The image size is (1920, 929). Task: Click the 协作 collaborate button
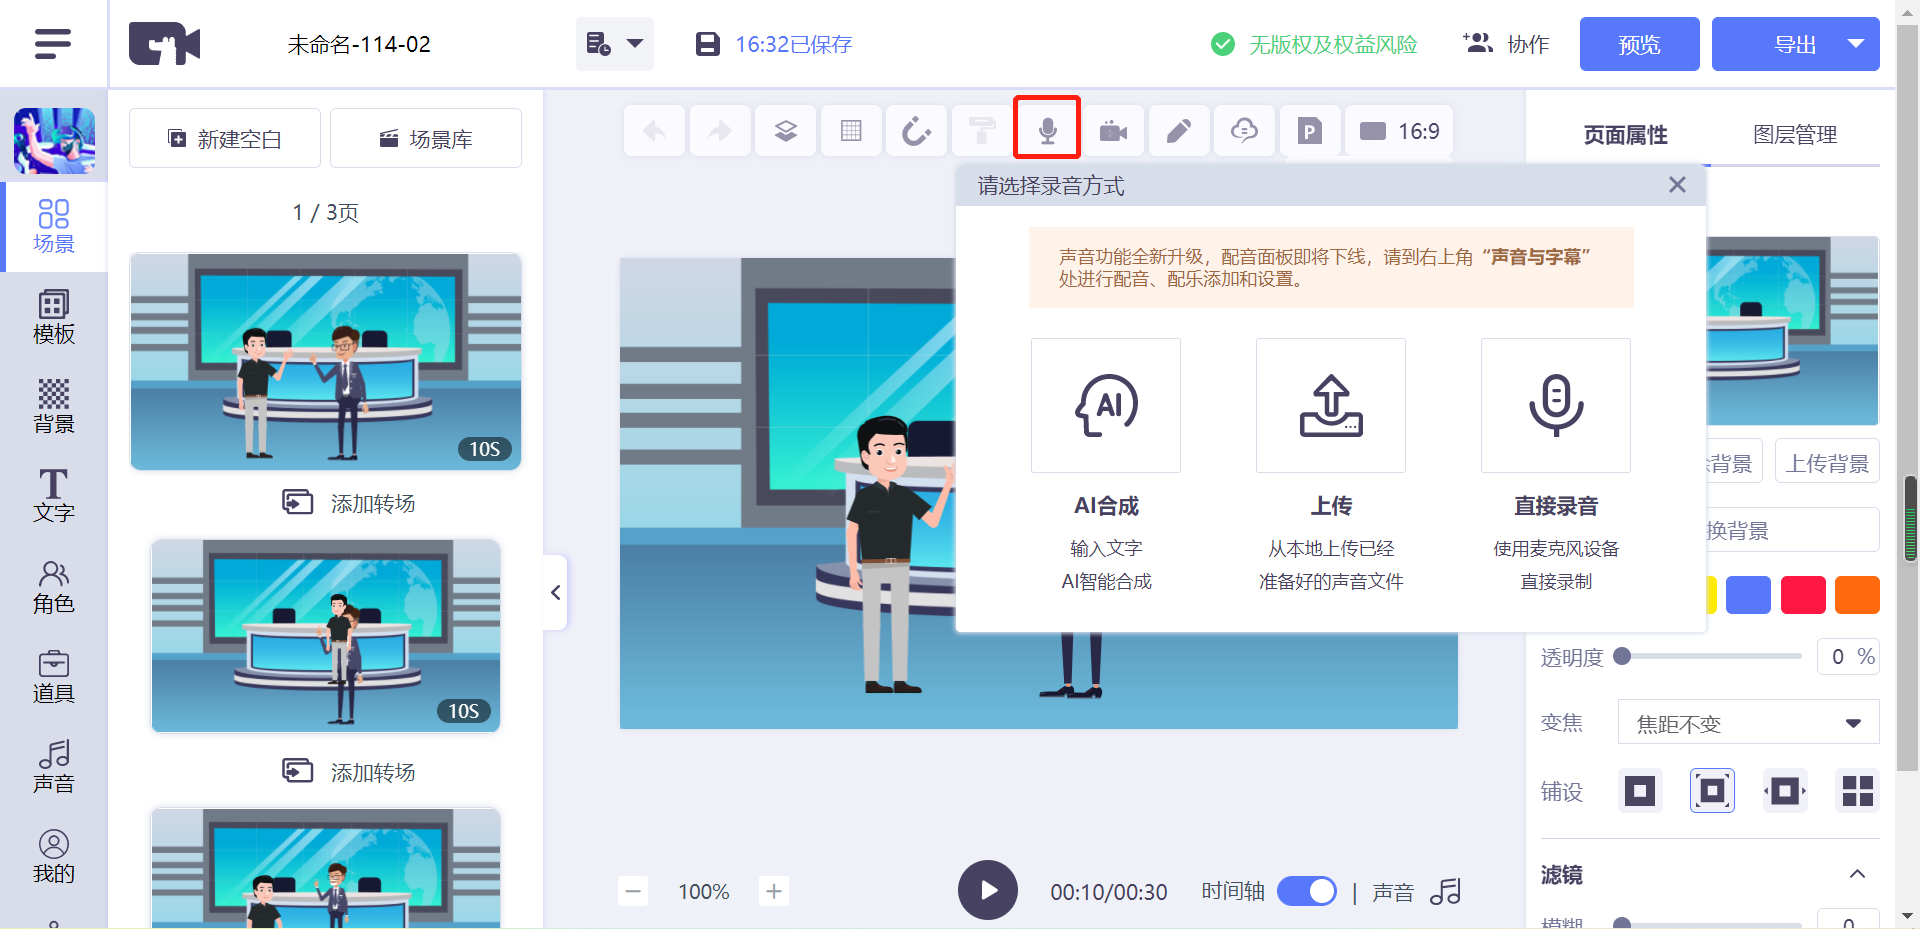pyautogui.click(x=1506, y=44)
